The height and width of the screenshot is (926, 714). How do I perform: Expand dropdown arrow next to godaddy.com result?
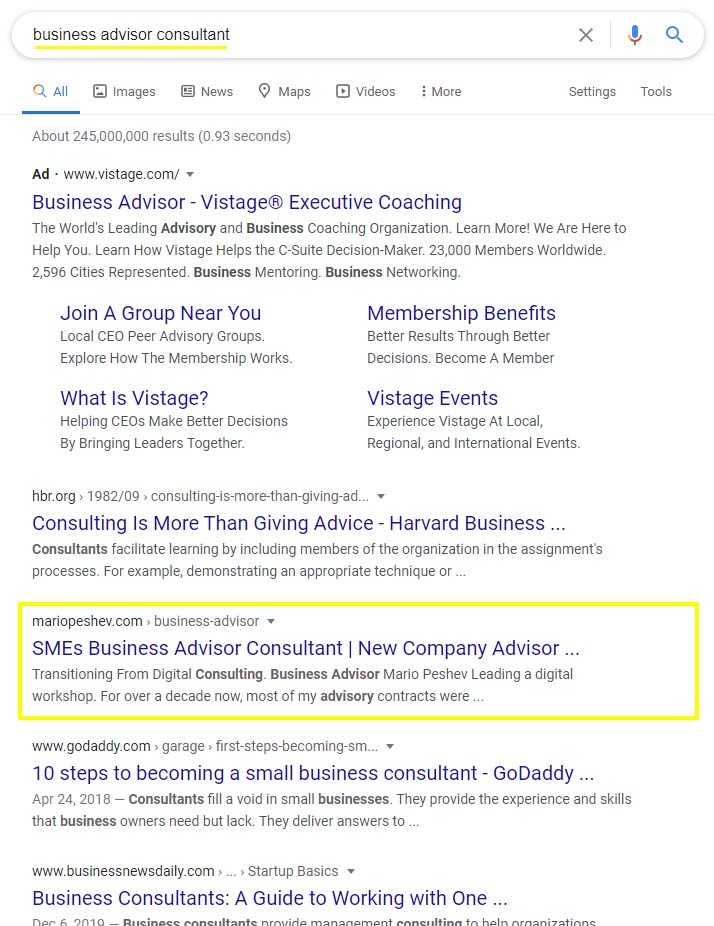click(x=390, y=746)
